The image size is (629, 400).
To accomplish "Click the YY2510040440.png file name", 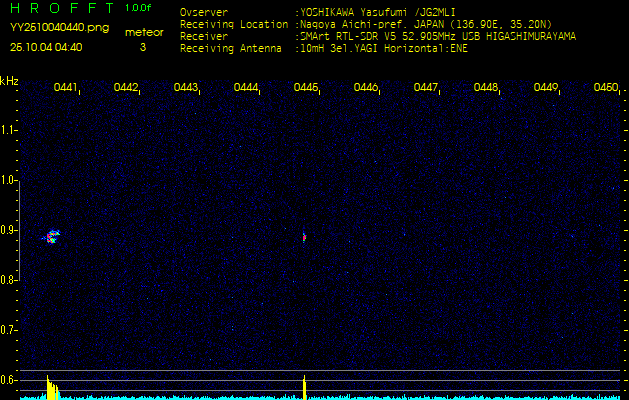I will [x=59, y=28].
